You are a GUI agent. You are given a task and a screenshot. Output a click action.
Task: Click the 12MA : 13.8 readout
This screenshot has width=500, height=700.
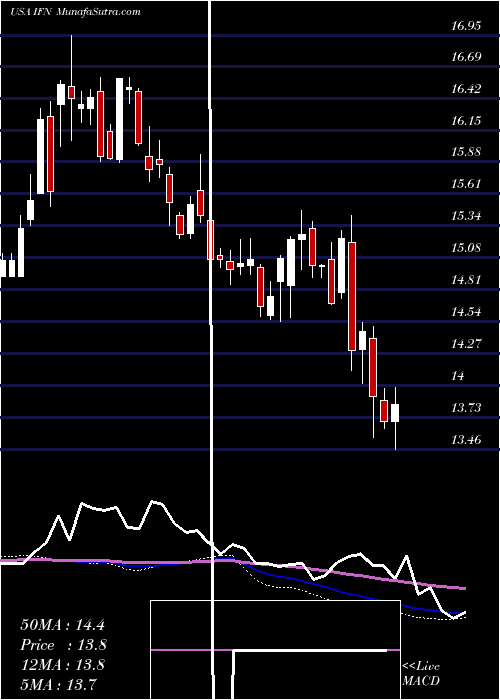point(62,665)
